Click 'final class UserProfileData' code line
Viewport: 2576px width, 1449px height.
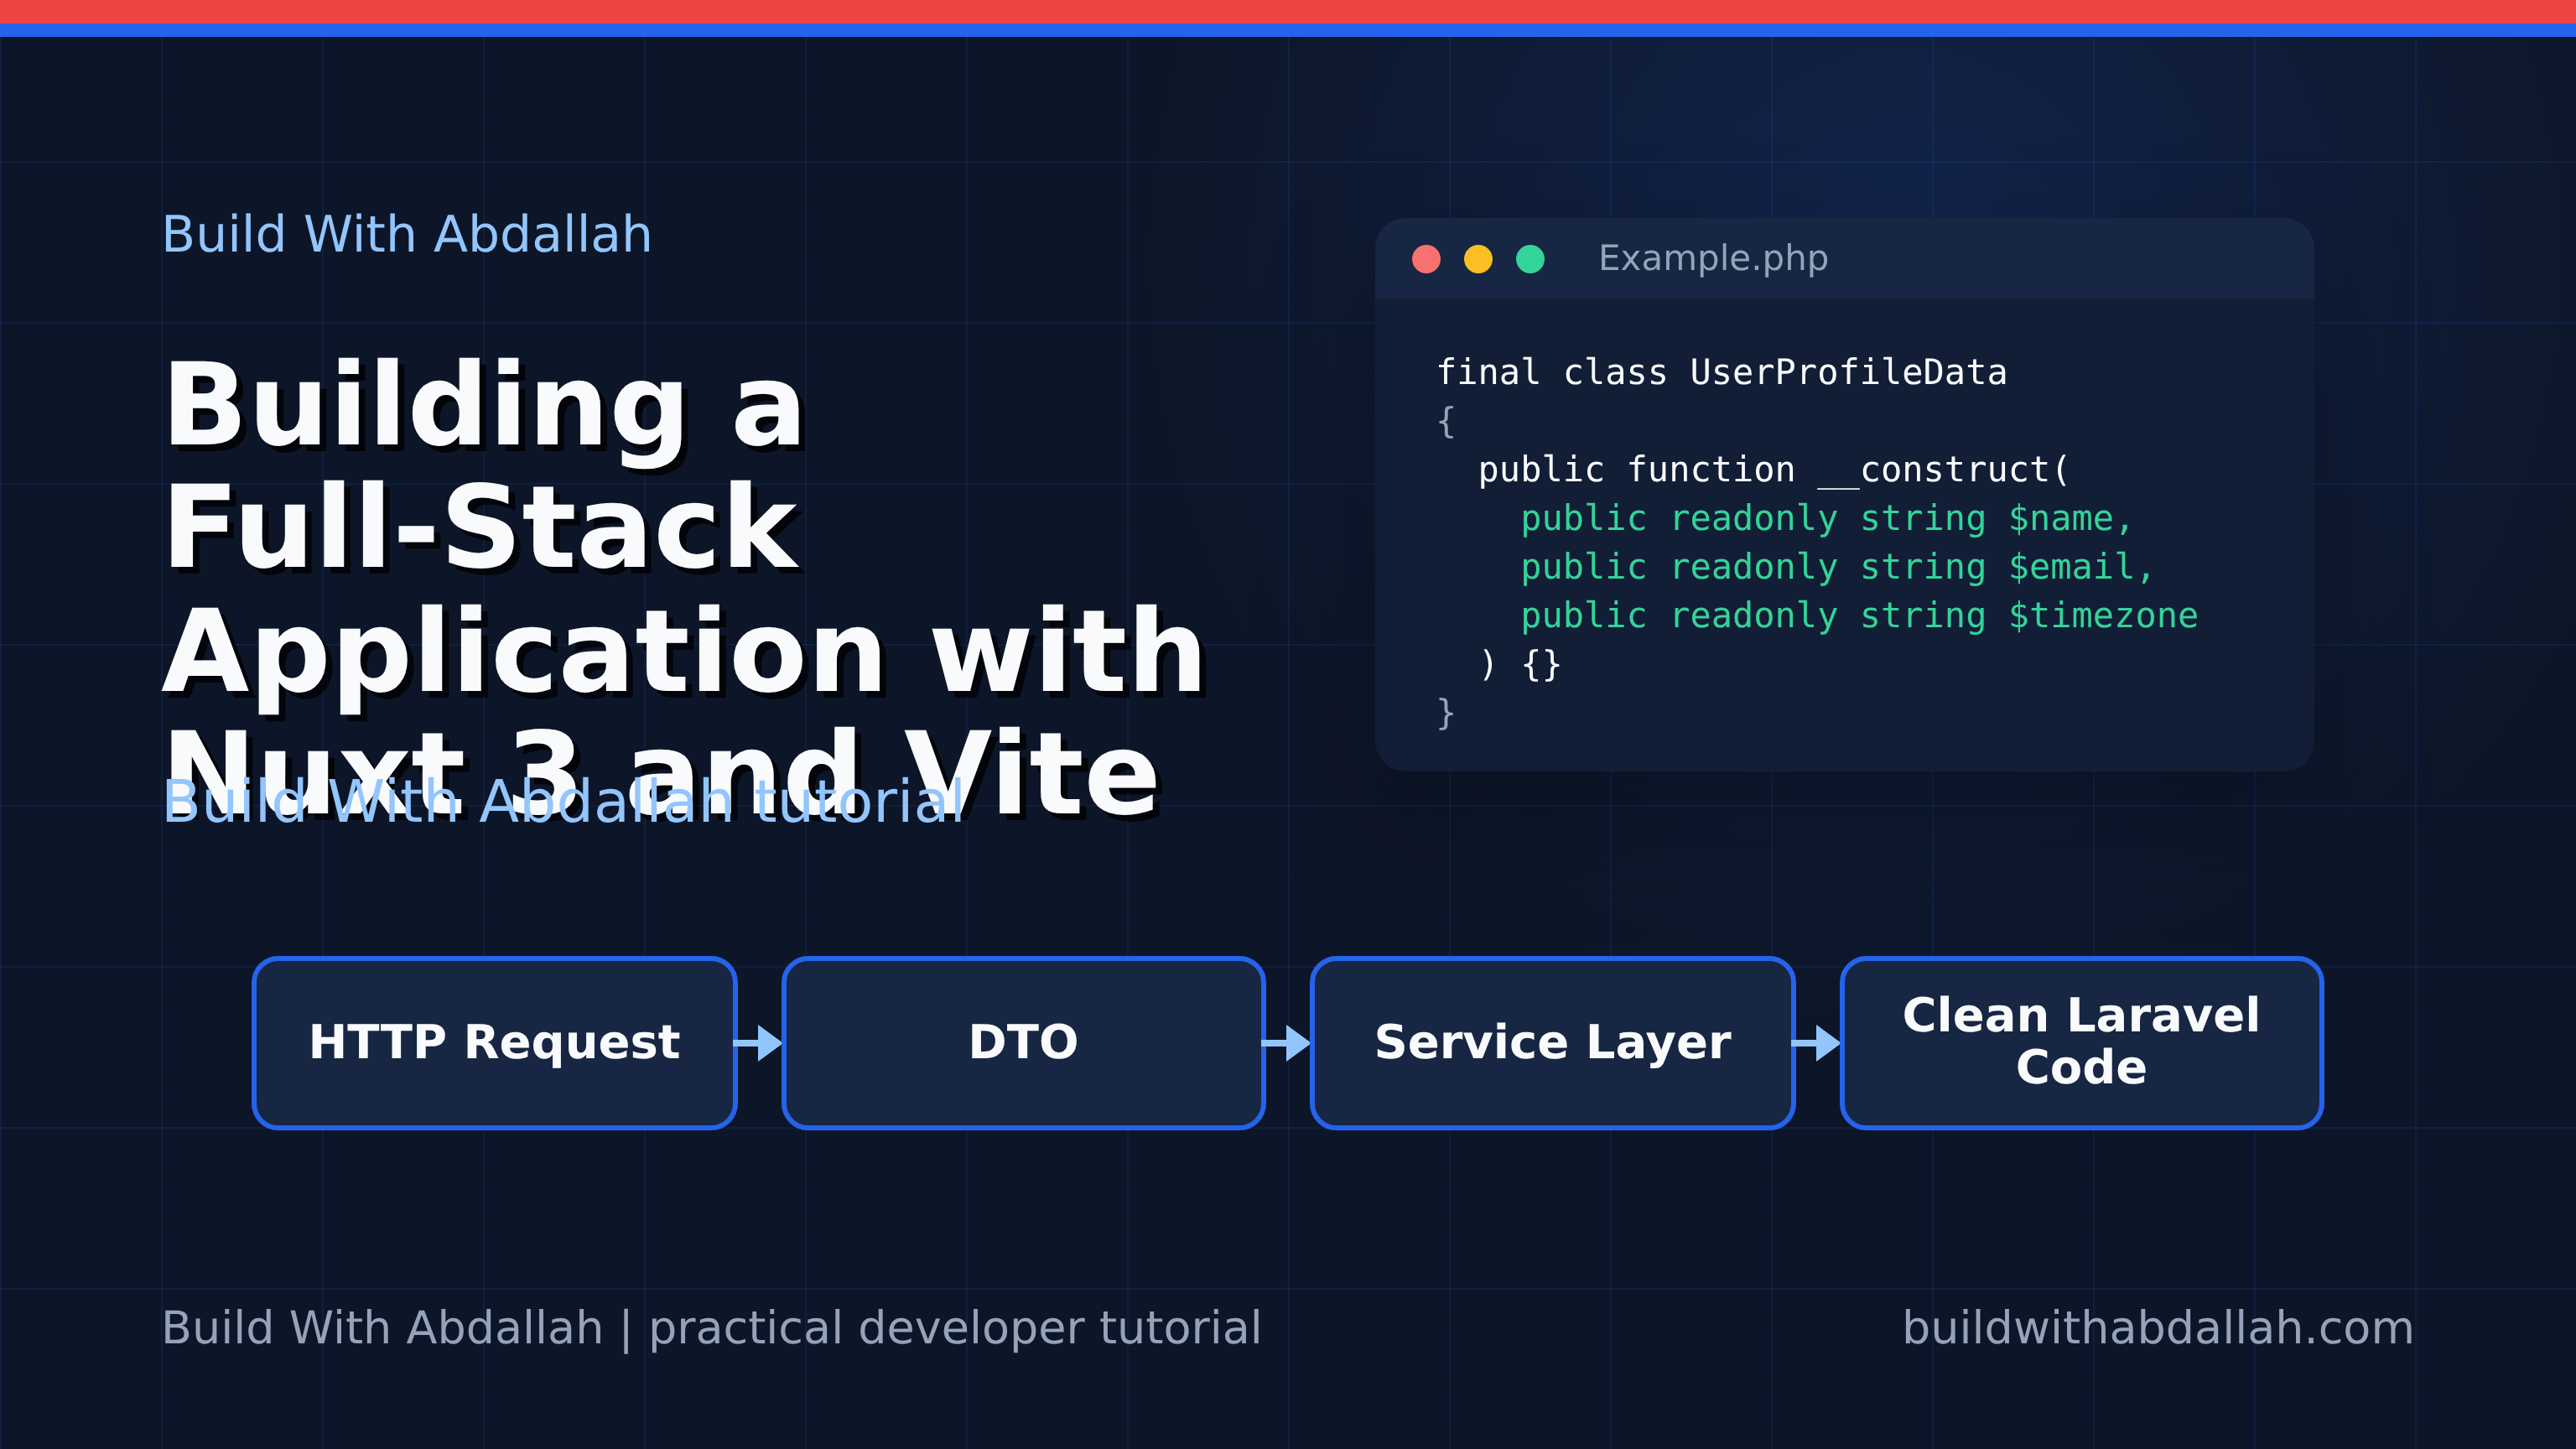[1722, 373]
